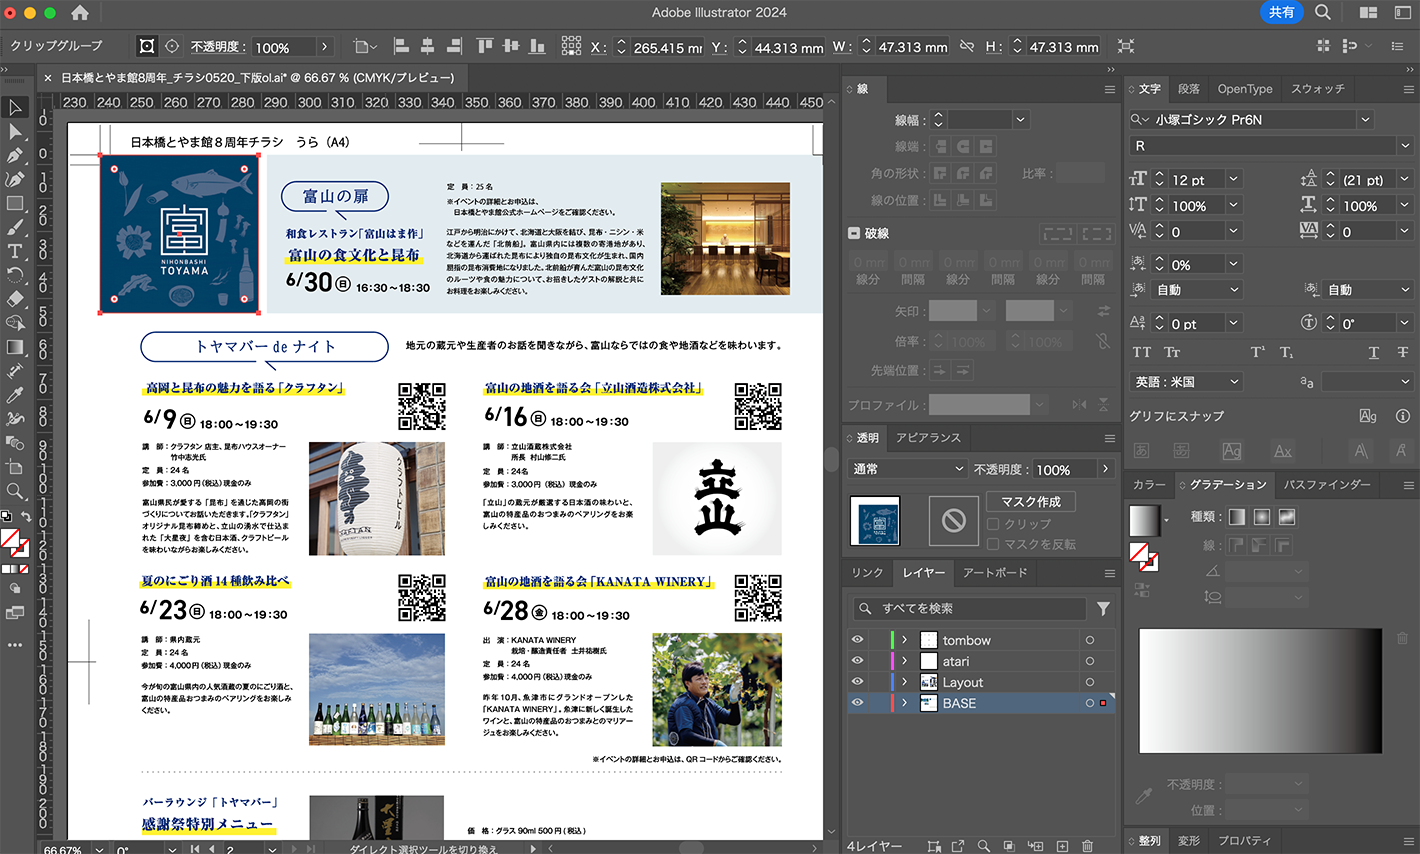Click the 共有 share button
This screenshot has height=854, width=1420.
coord(1281,12)
